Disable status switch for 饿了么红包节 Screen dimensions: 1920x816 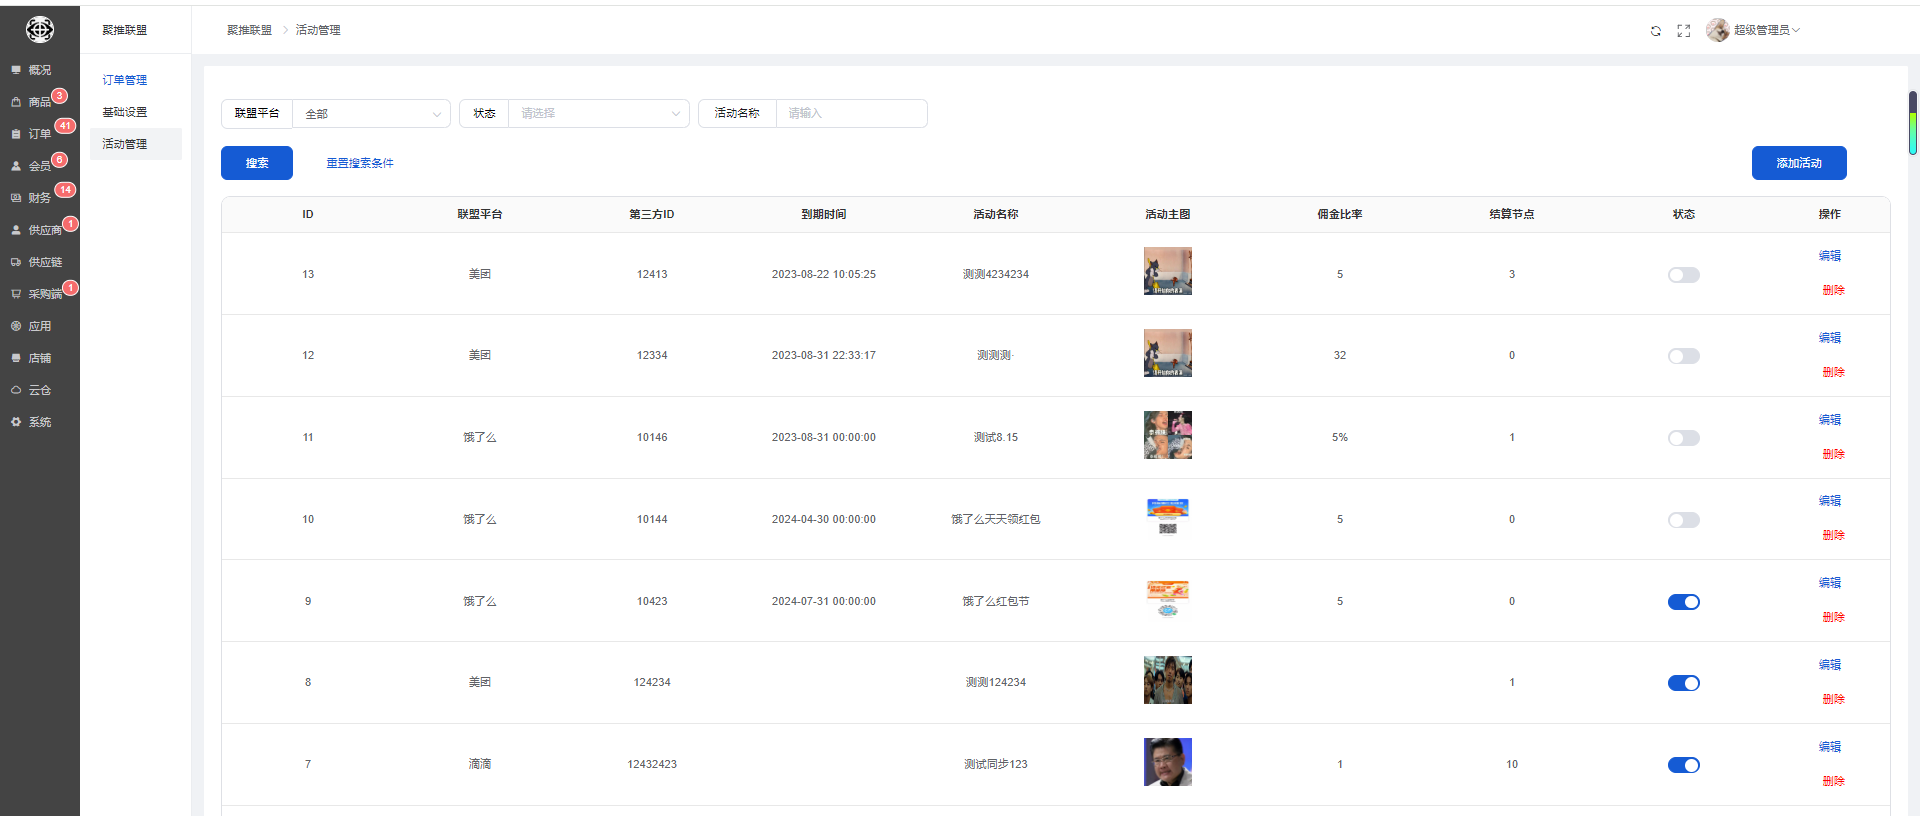(x=1683, y=602)
